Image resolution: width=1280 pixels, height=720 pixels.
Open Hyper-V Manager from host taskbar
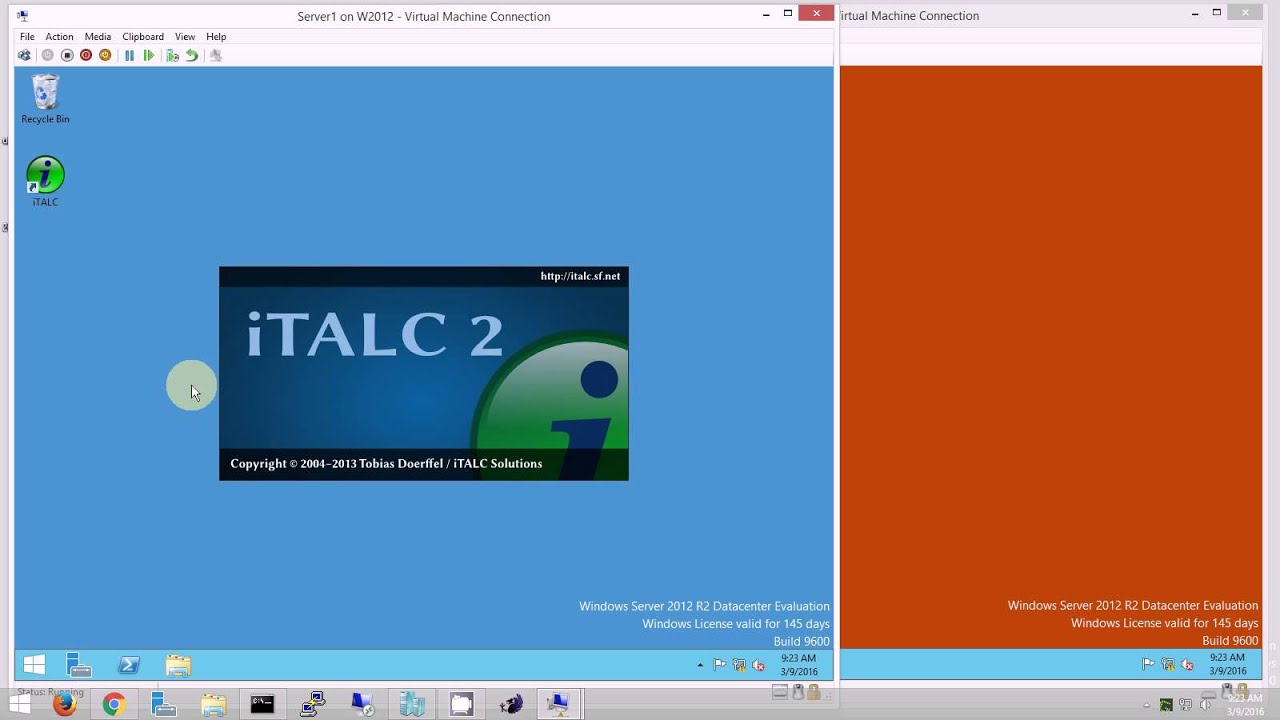412,704
